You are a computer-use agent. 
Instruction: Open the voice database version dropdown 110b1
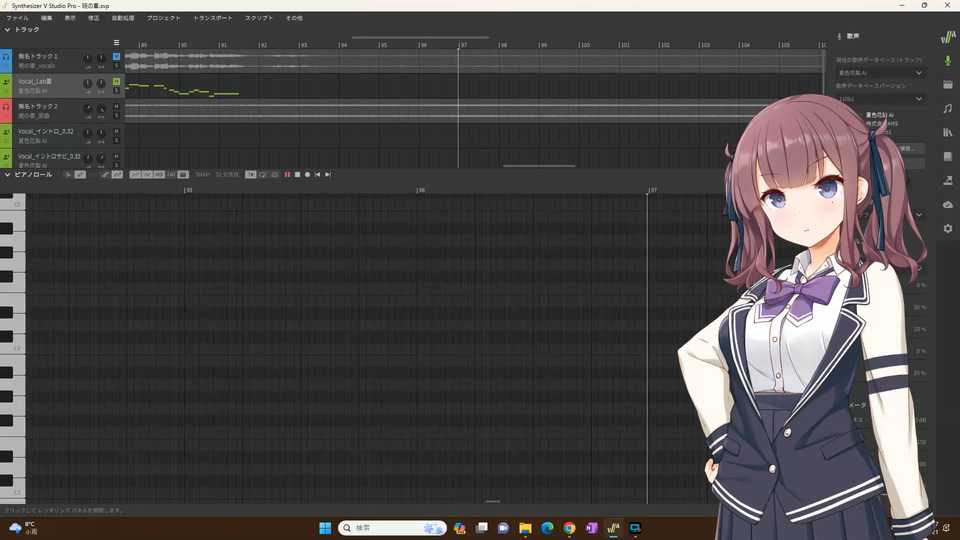(880, 99)
